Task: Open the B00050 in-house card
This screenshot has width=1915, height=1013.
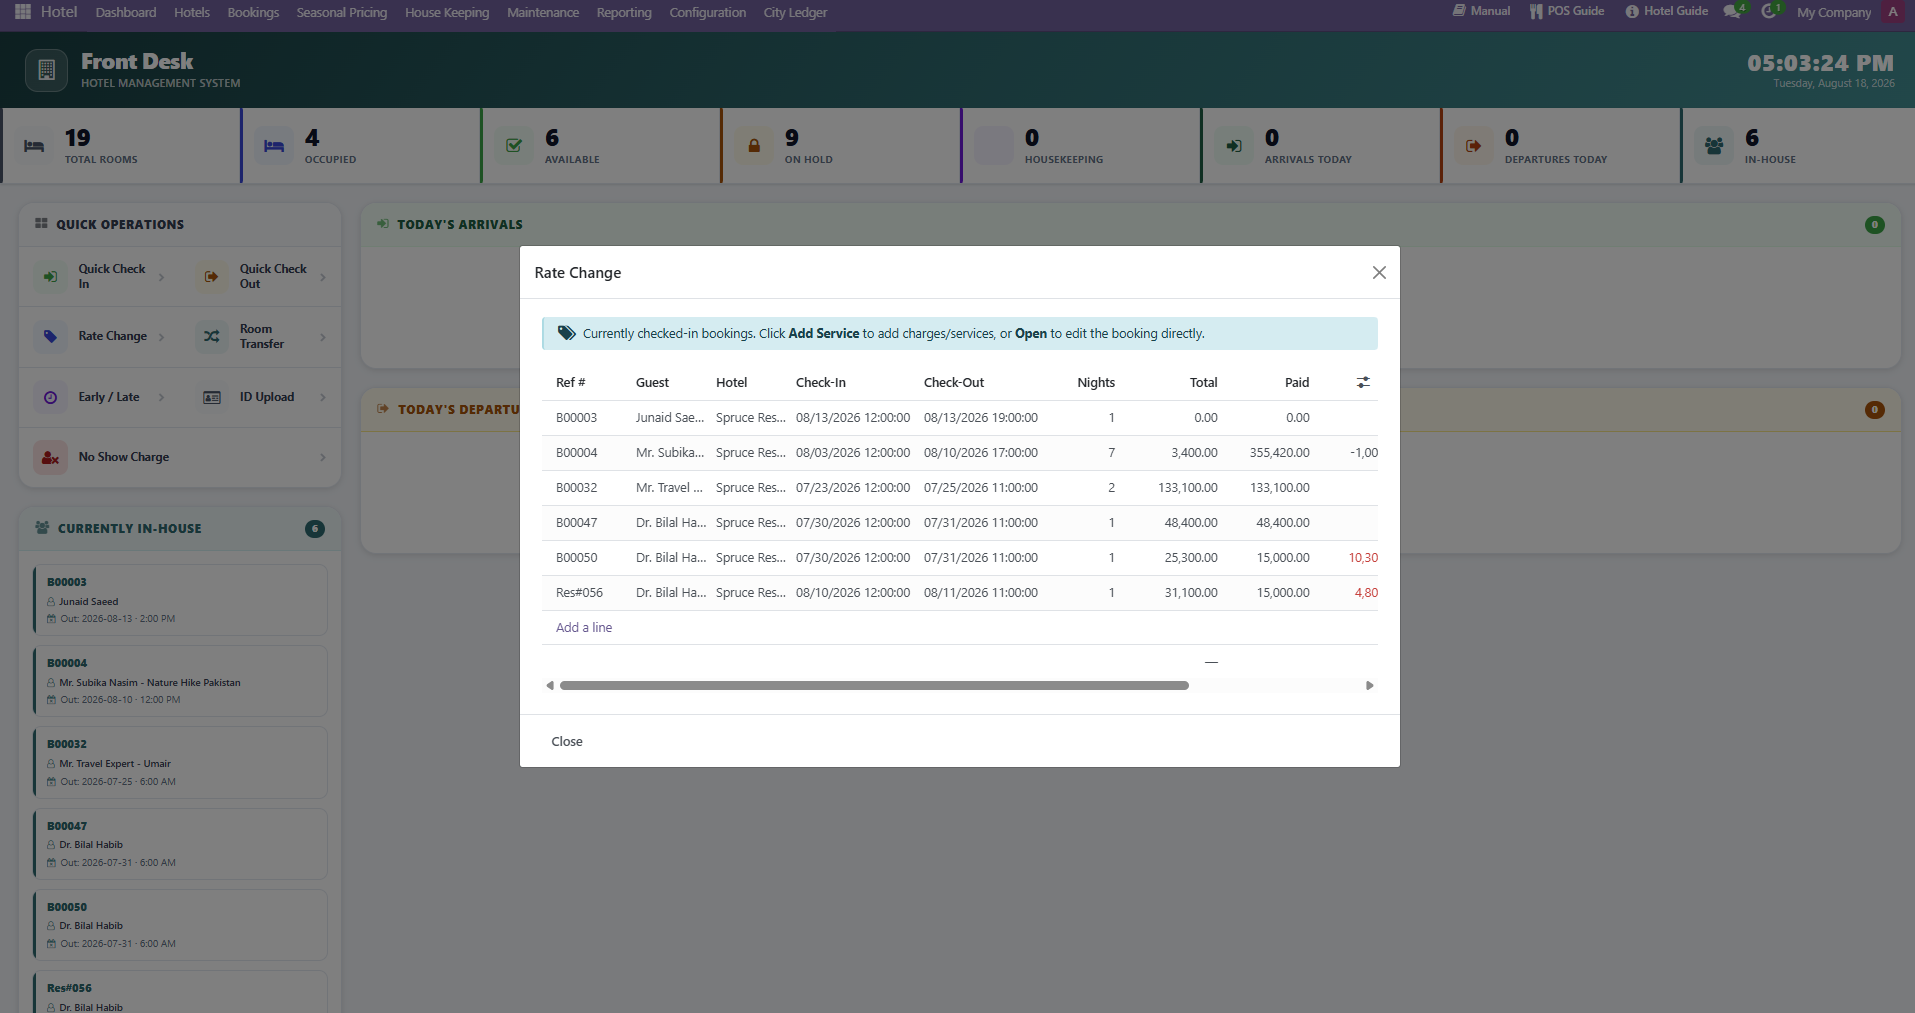Action: (180, 925)
